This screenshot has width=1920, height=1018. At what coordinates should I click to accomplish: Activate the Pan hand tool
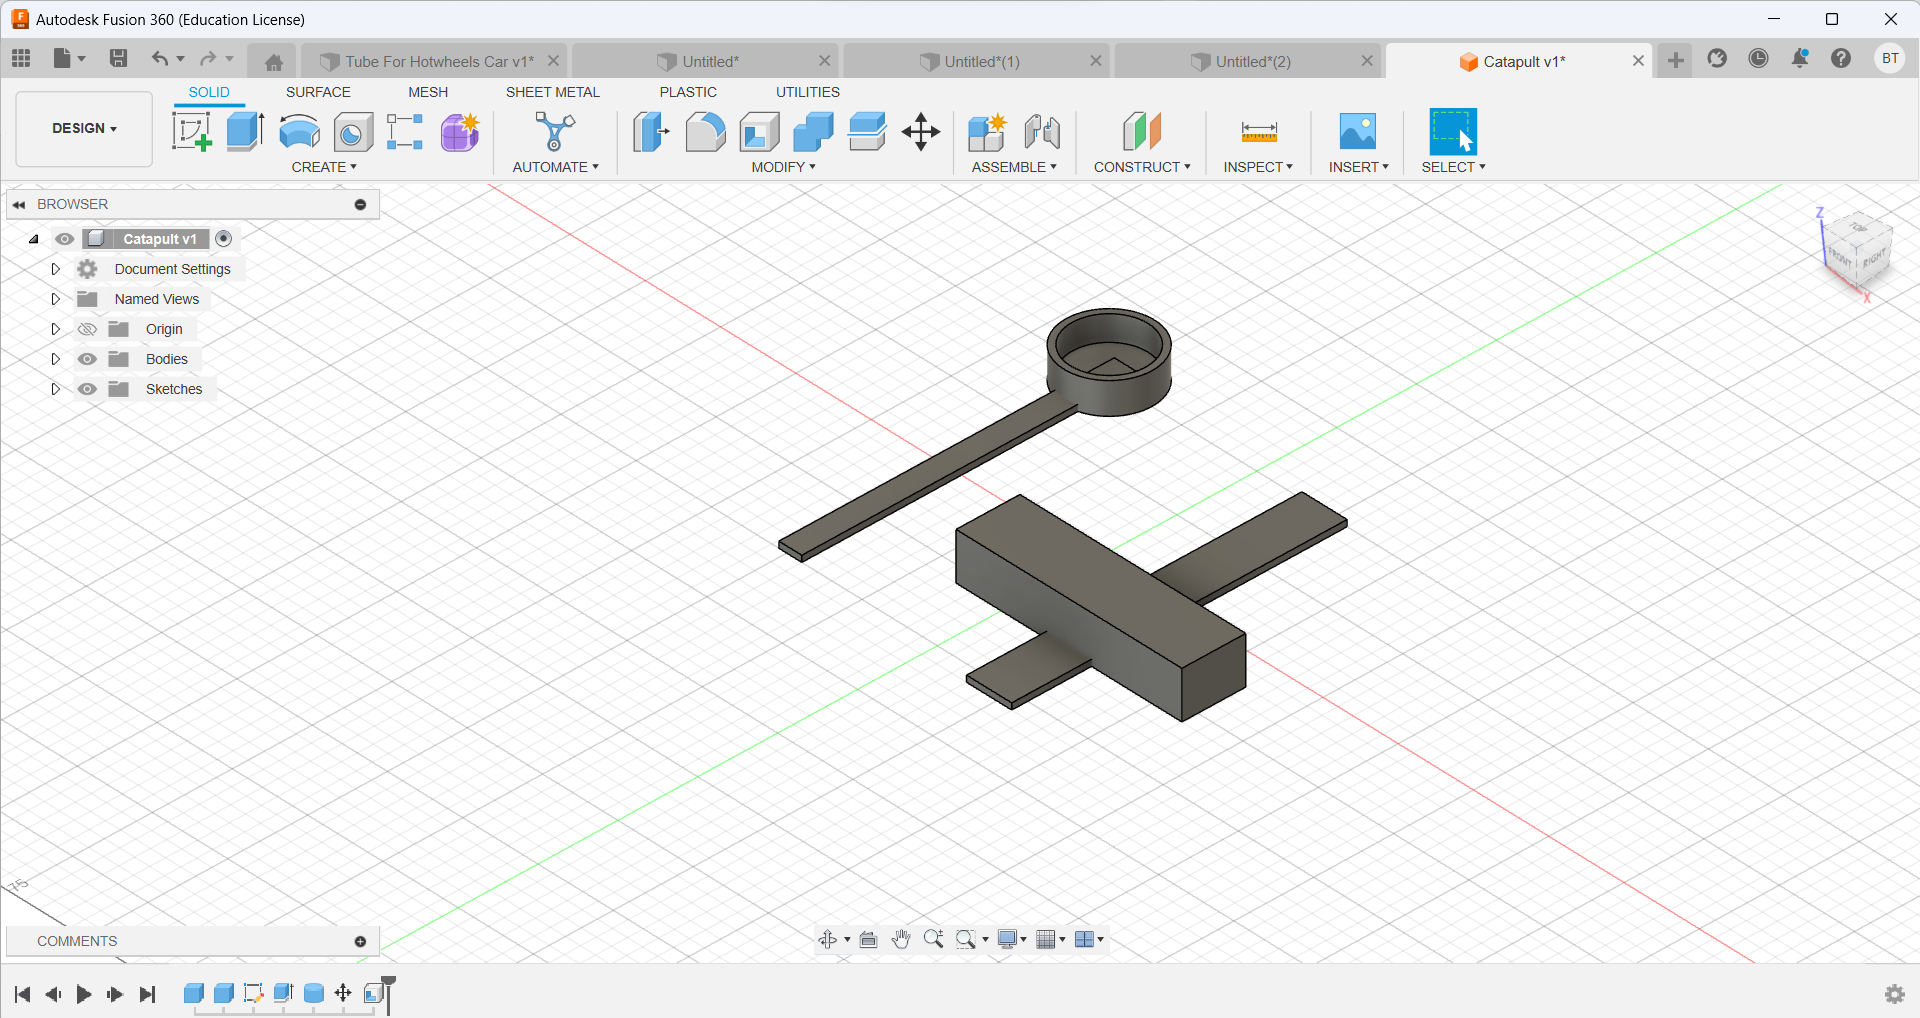901,939
